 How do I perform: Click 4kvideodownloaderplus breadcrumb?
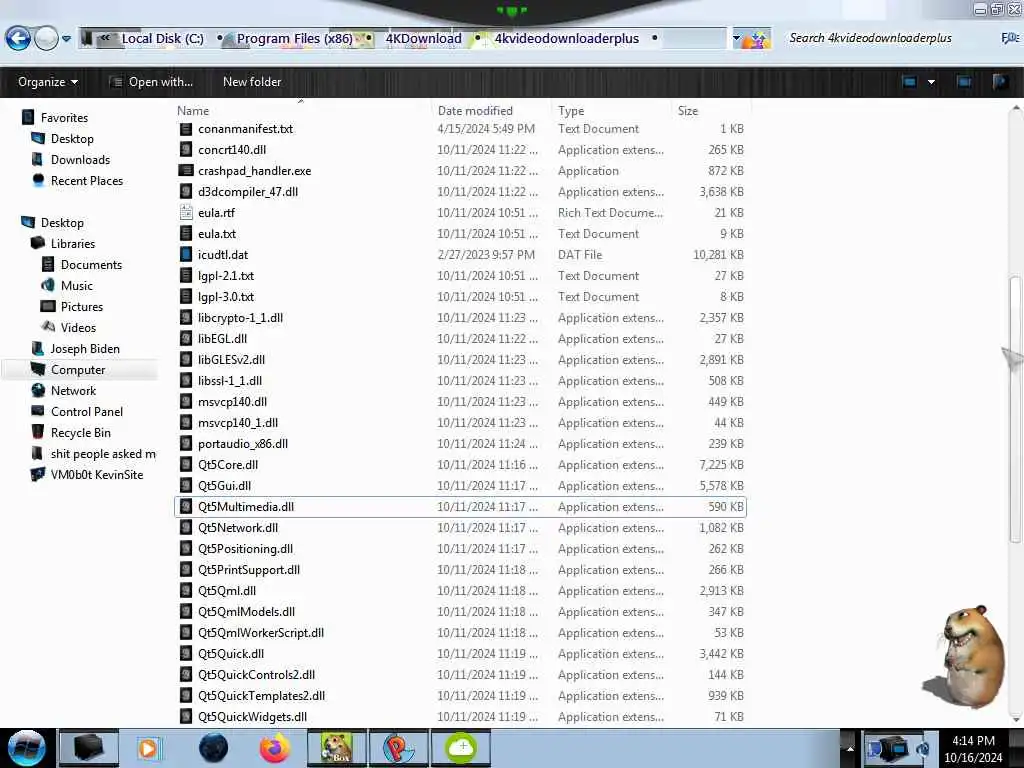pos(566,39)
